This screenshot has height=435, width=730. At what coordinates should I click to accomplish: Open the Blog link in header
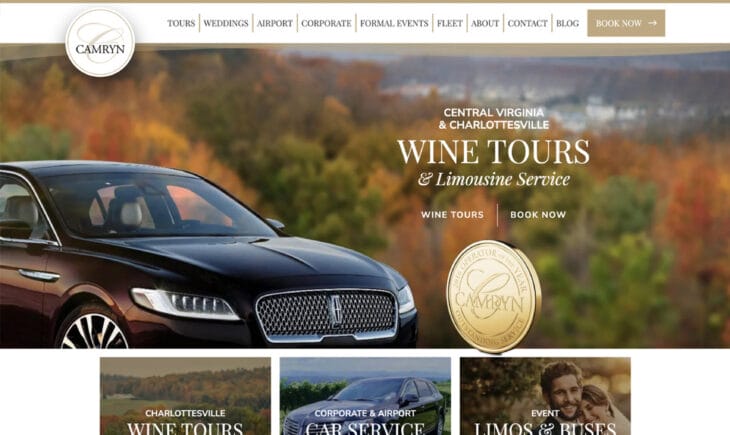(568, 23)
